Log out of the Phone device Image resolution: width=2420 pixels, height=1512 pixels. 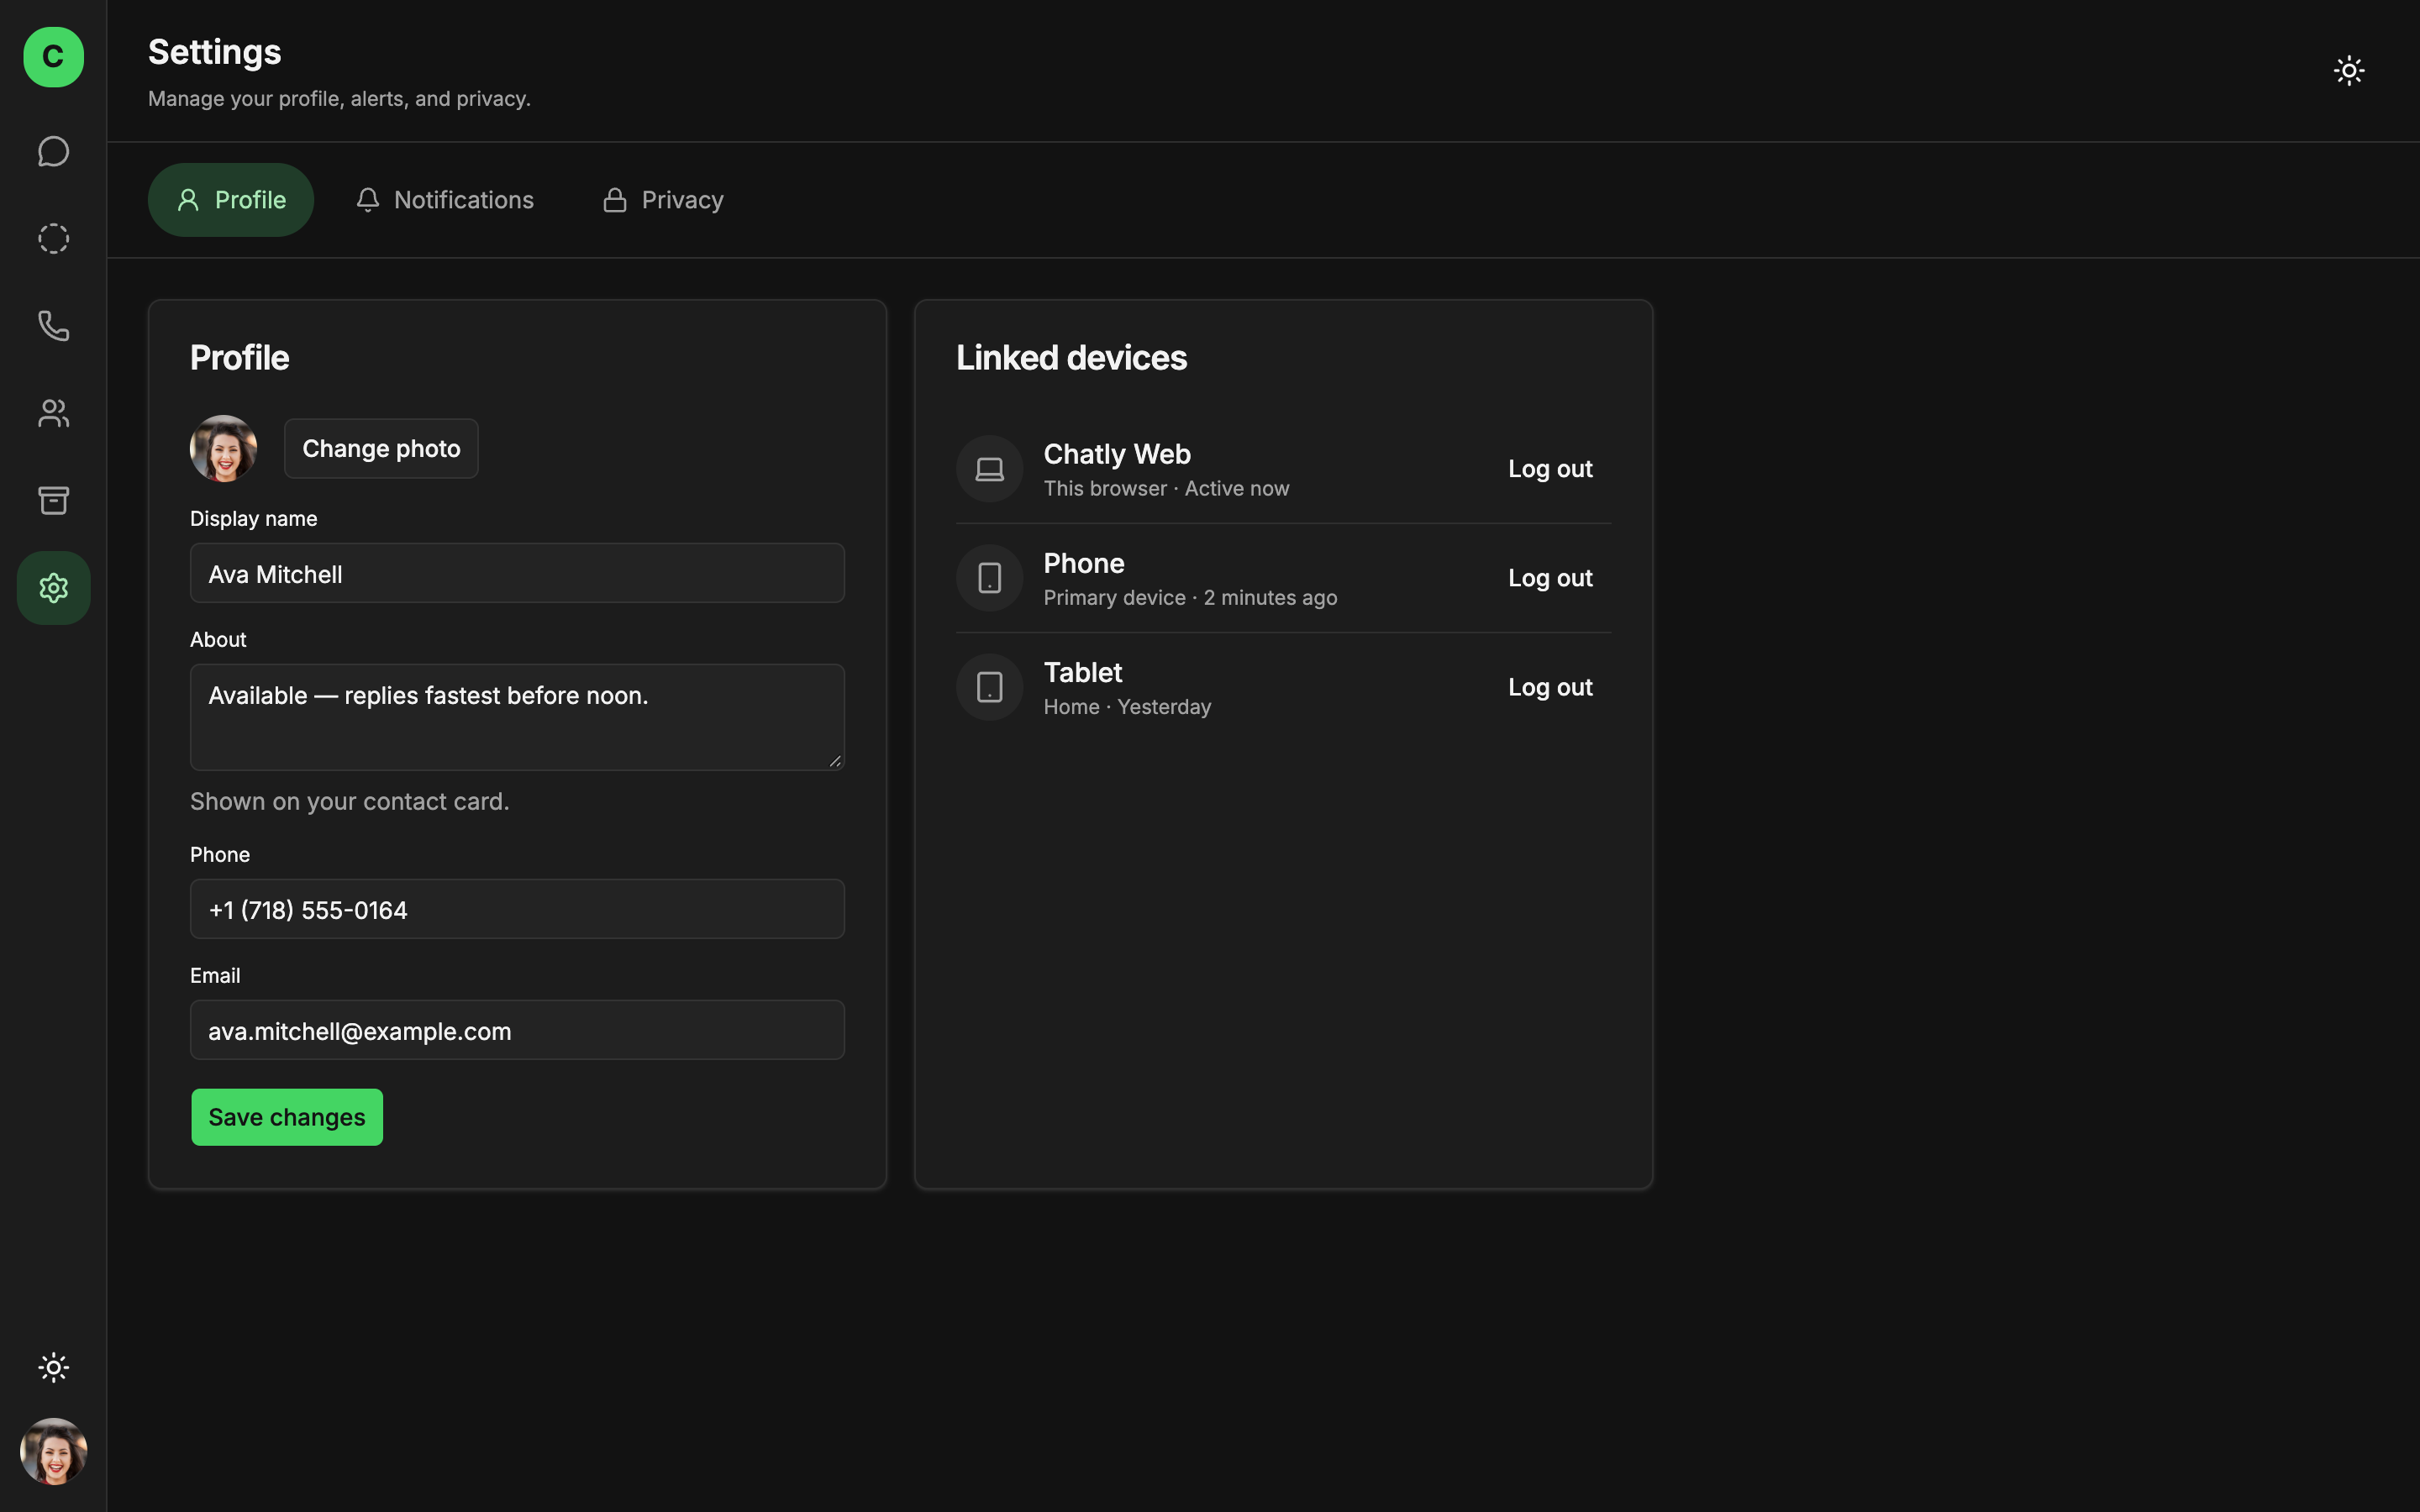[1550, 578]
